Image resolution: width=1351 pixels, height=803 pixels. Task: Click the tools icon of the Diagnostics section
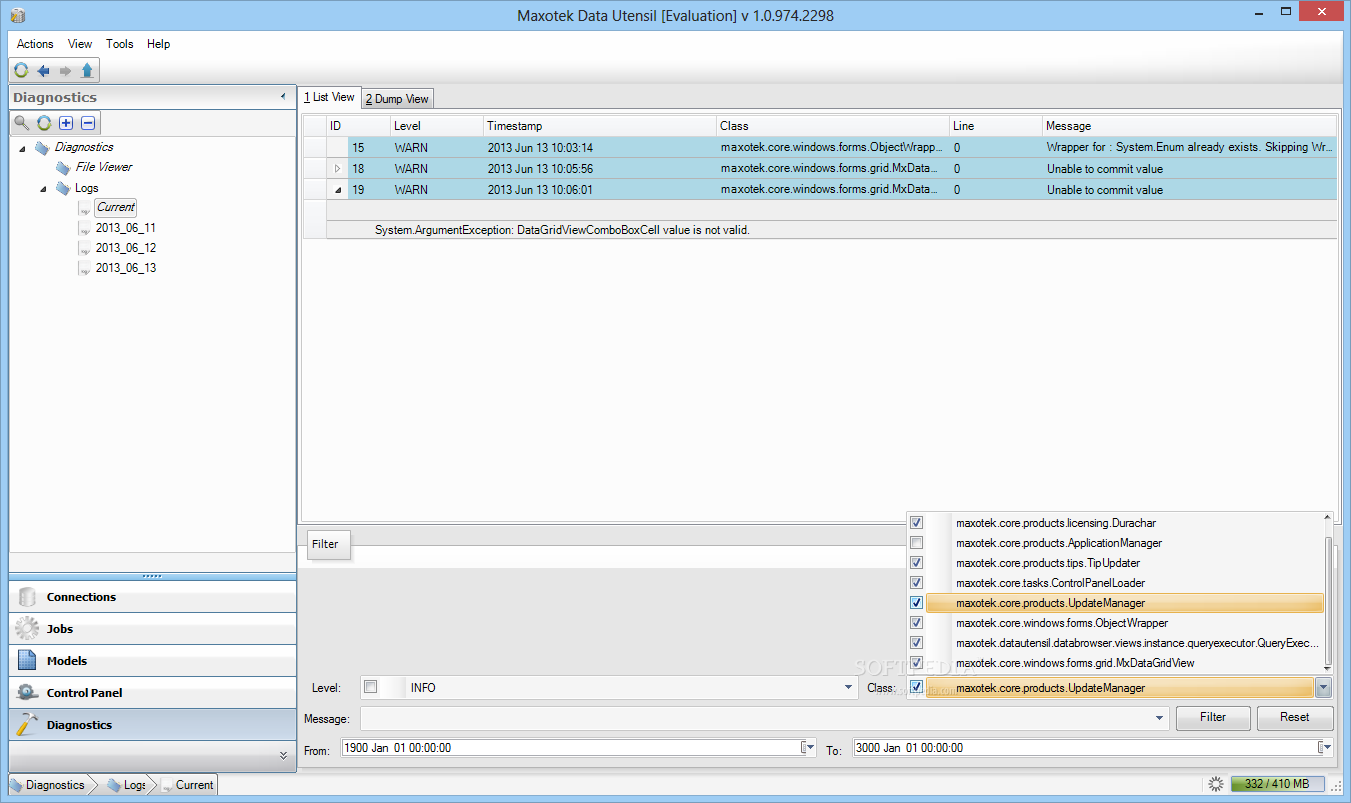[x=28, y=725]
